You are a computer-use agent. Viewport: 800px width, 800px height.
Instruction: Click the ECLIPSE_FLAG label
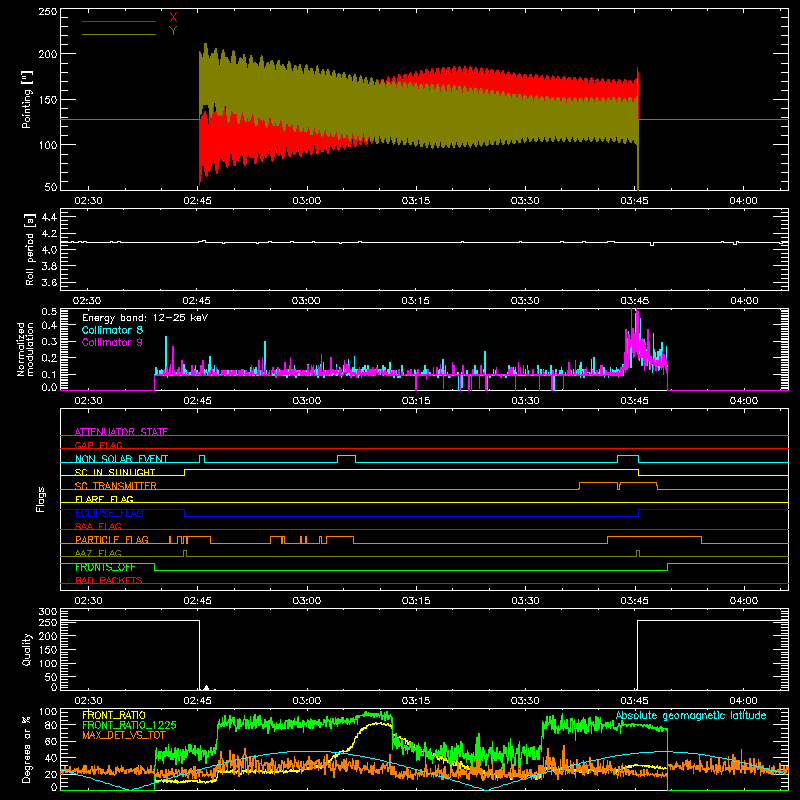click(x=109, y=513)
